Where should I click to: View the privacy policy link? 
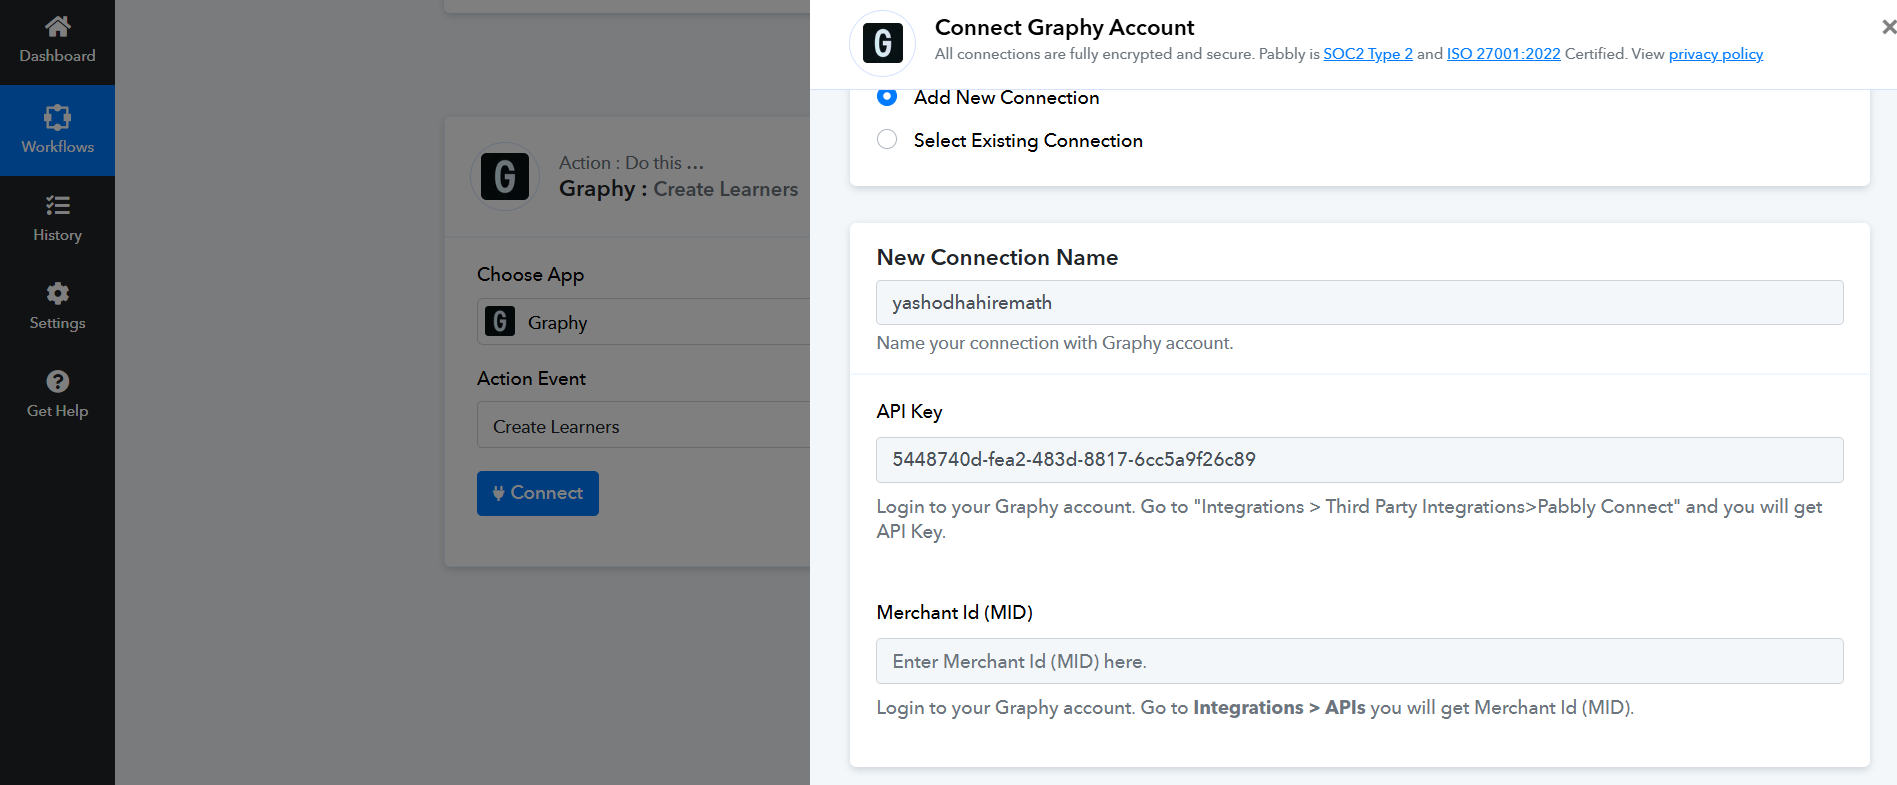(1715, 54)
